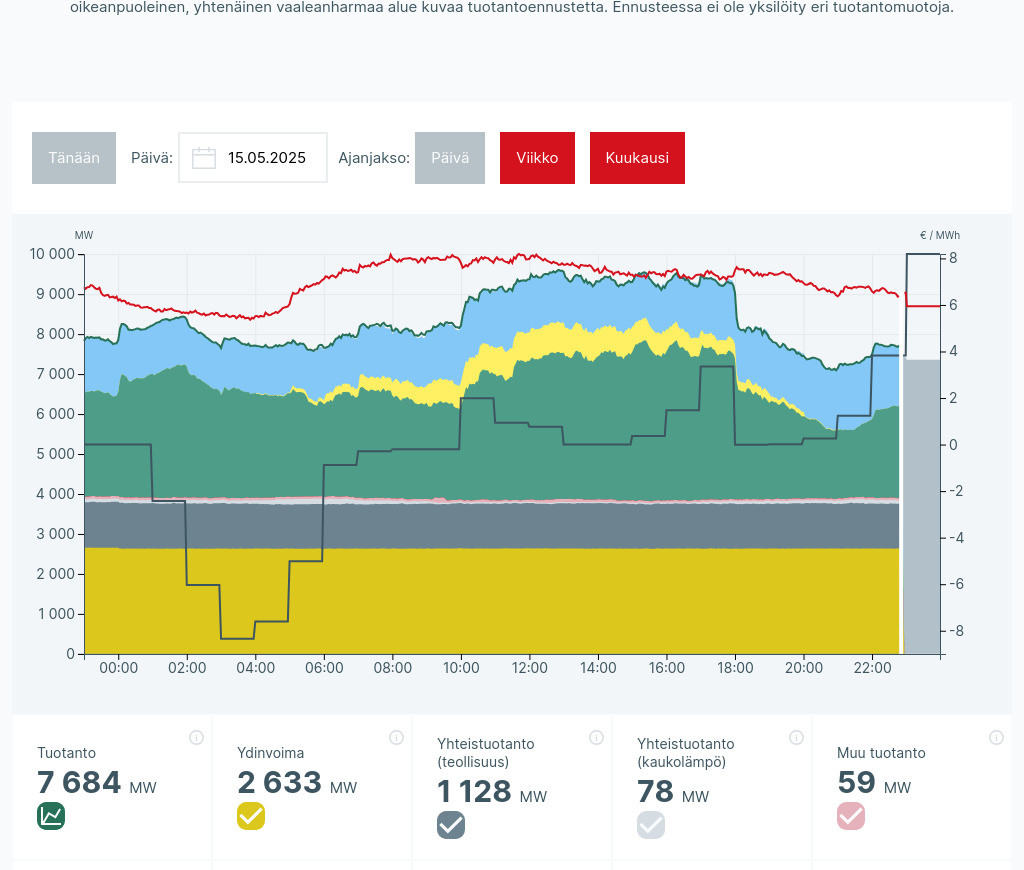The image size is (1024, 870).
Task: Open the info icon on Tuotanto card
Action: pos(196,738)
